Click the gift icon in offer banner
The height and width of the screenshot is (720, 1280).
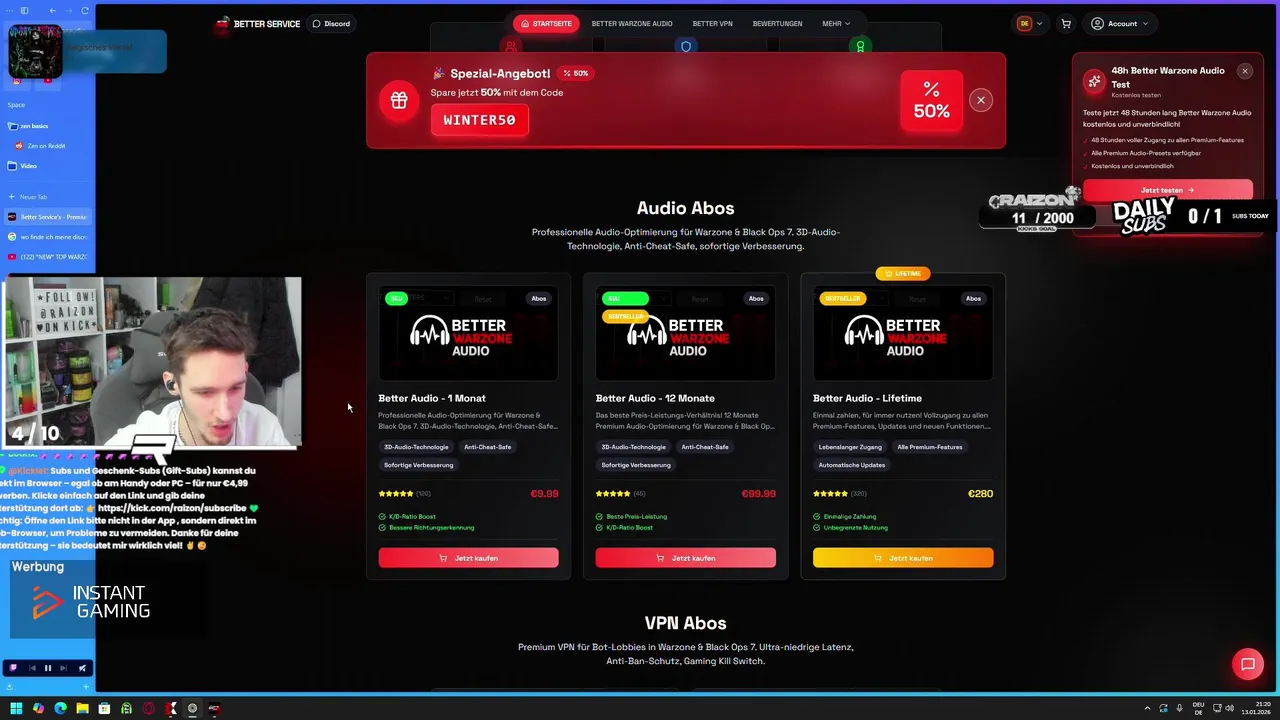[x=399, y=100]
